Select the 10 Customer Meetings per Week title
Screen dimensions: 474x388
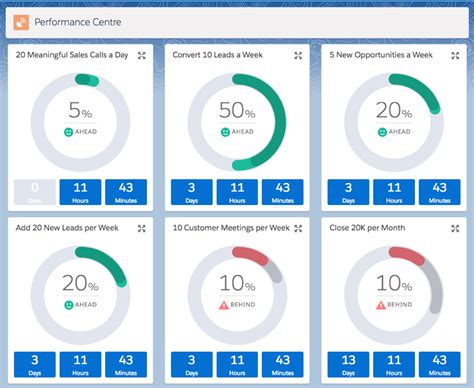(x=231, y=228)
